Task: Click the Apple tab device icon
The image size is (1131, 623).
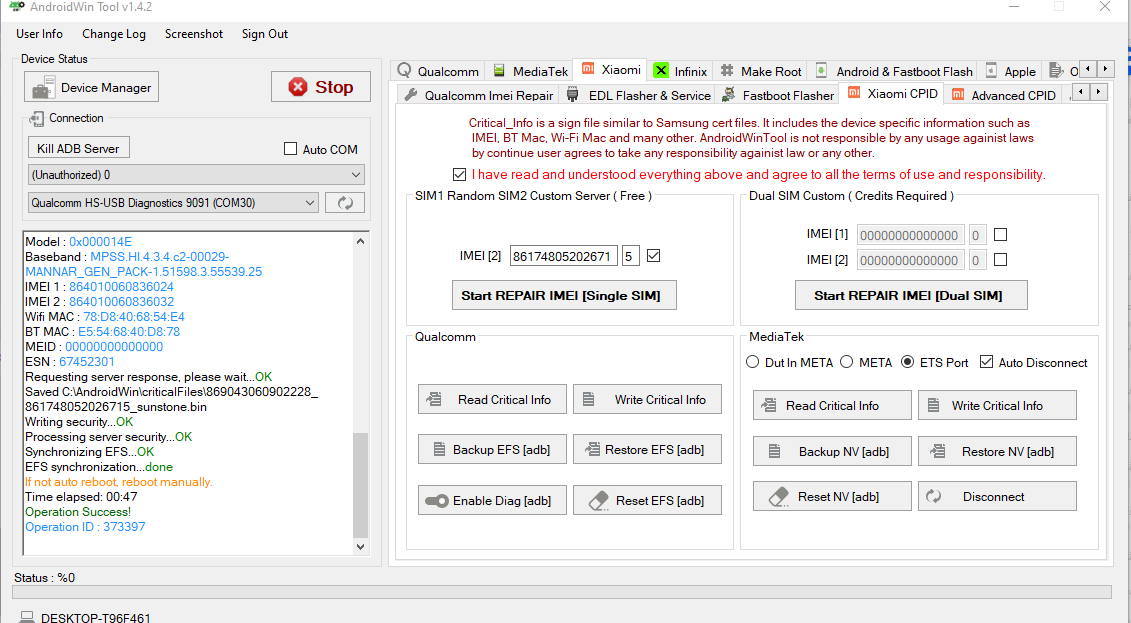Action: [991, 71]
